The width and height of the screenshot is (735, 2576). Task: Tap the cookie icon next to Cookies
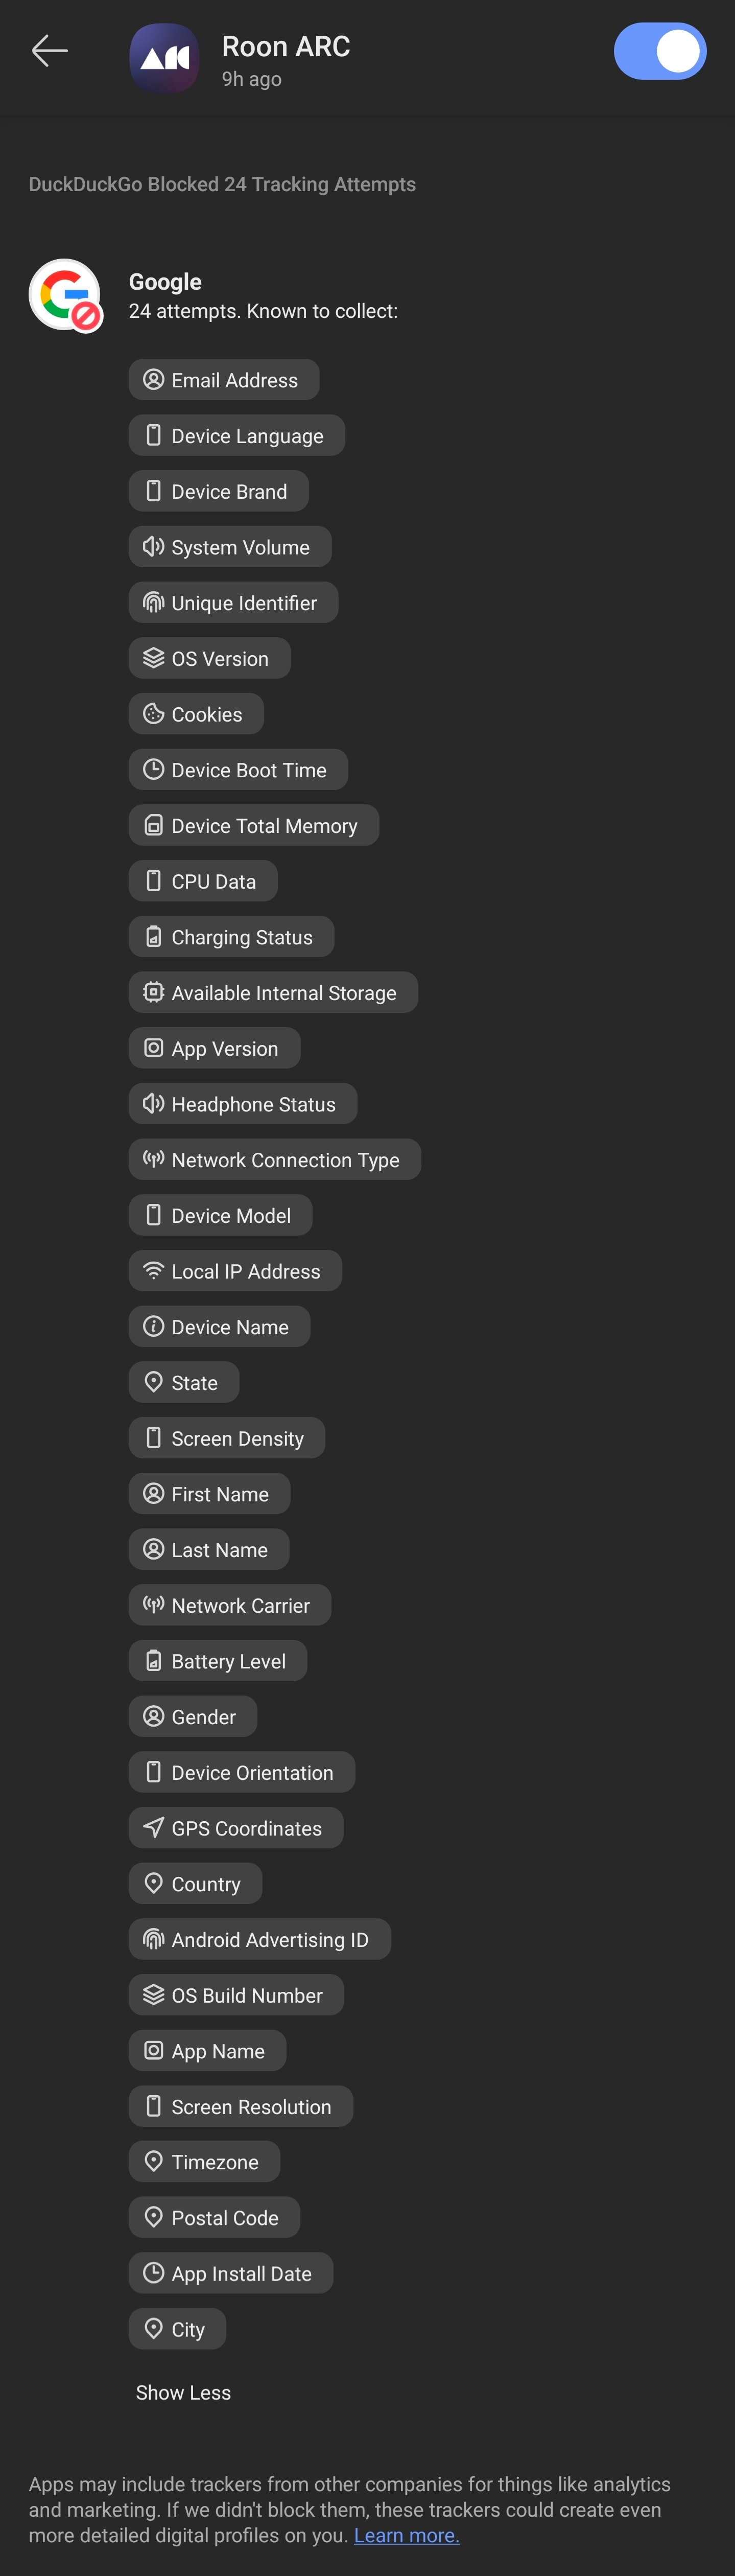click(153, 714)
